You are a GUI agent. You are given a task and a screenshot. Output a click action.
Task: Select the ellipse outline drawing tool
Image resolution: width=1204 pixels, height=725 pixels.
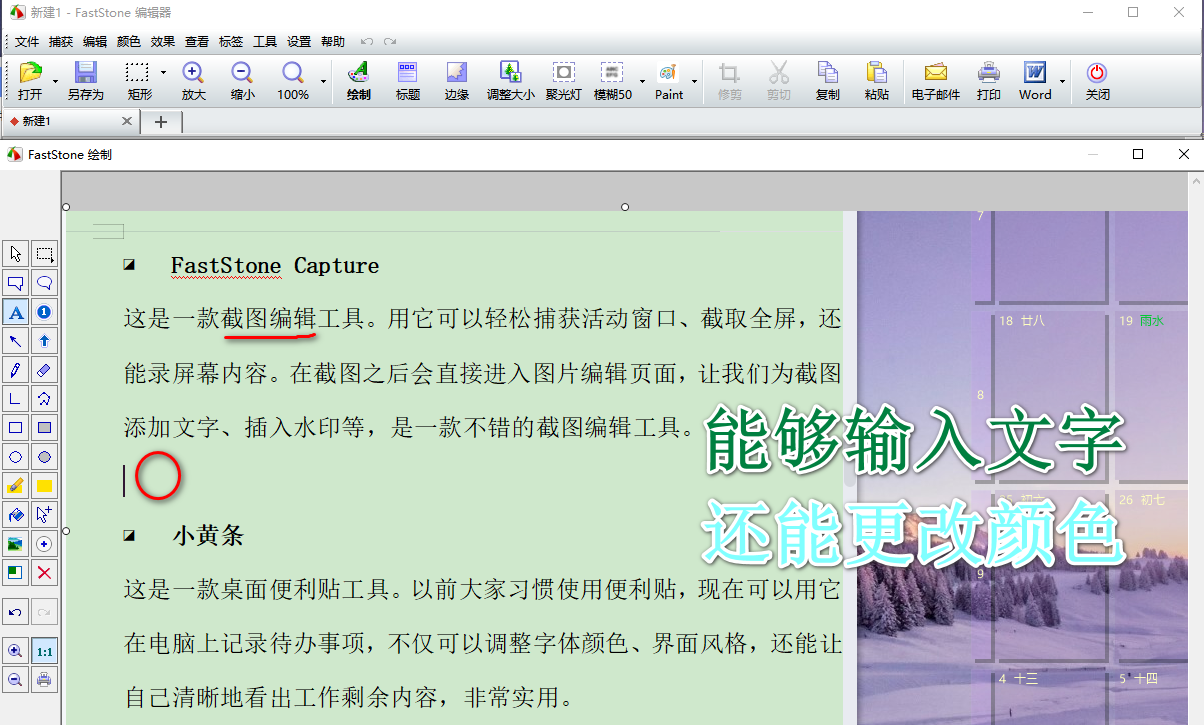point(15,457)
